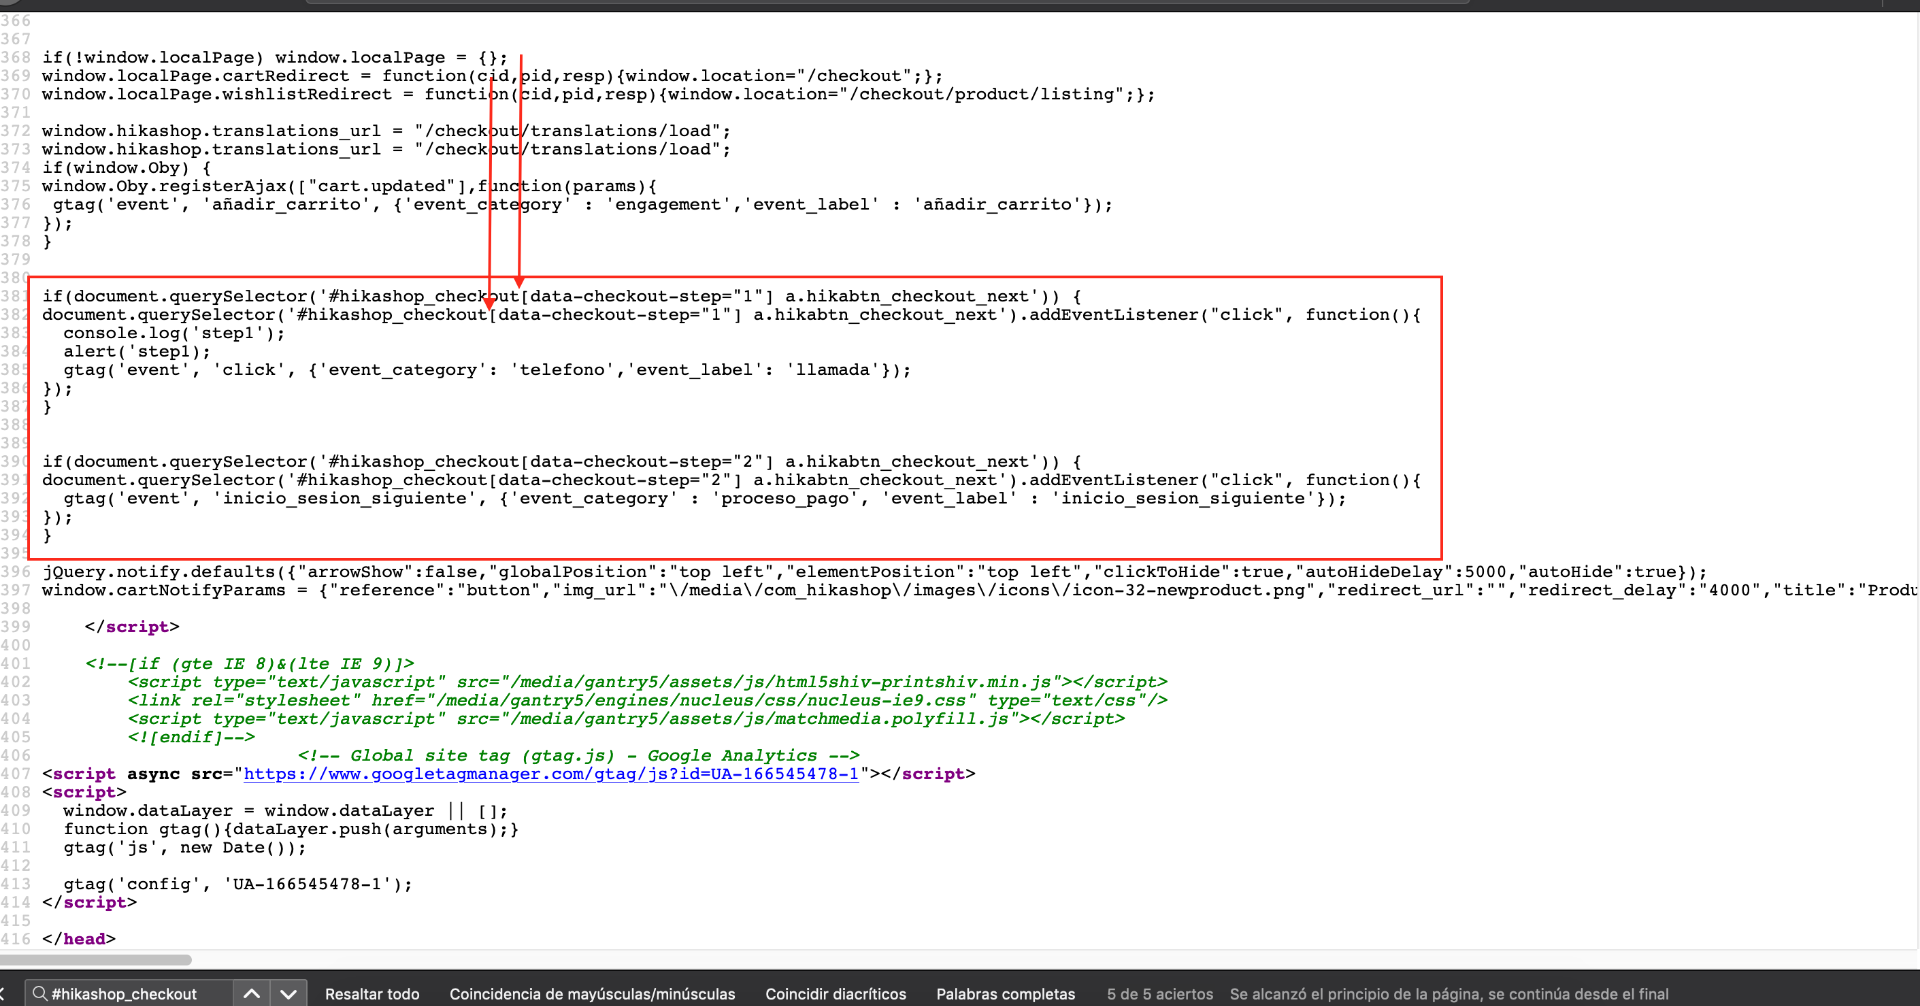
Task: Click the gtag 'añadir_carrito' event line
Action: (x=582, y=204)
